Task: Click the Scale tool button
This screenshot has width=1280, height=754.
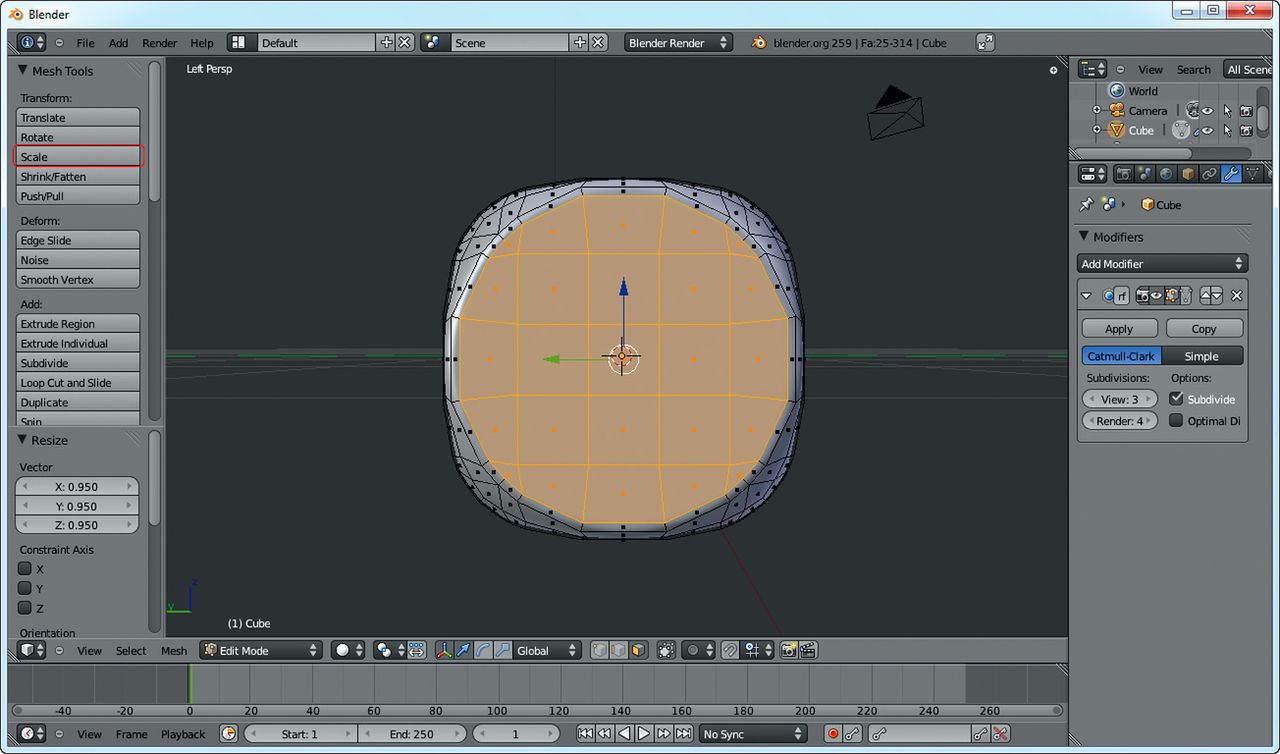Action: pyautogui.click(x=78, y=156)
